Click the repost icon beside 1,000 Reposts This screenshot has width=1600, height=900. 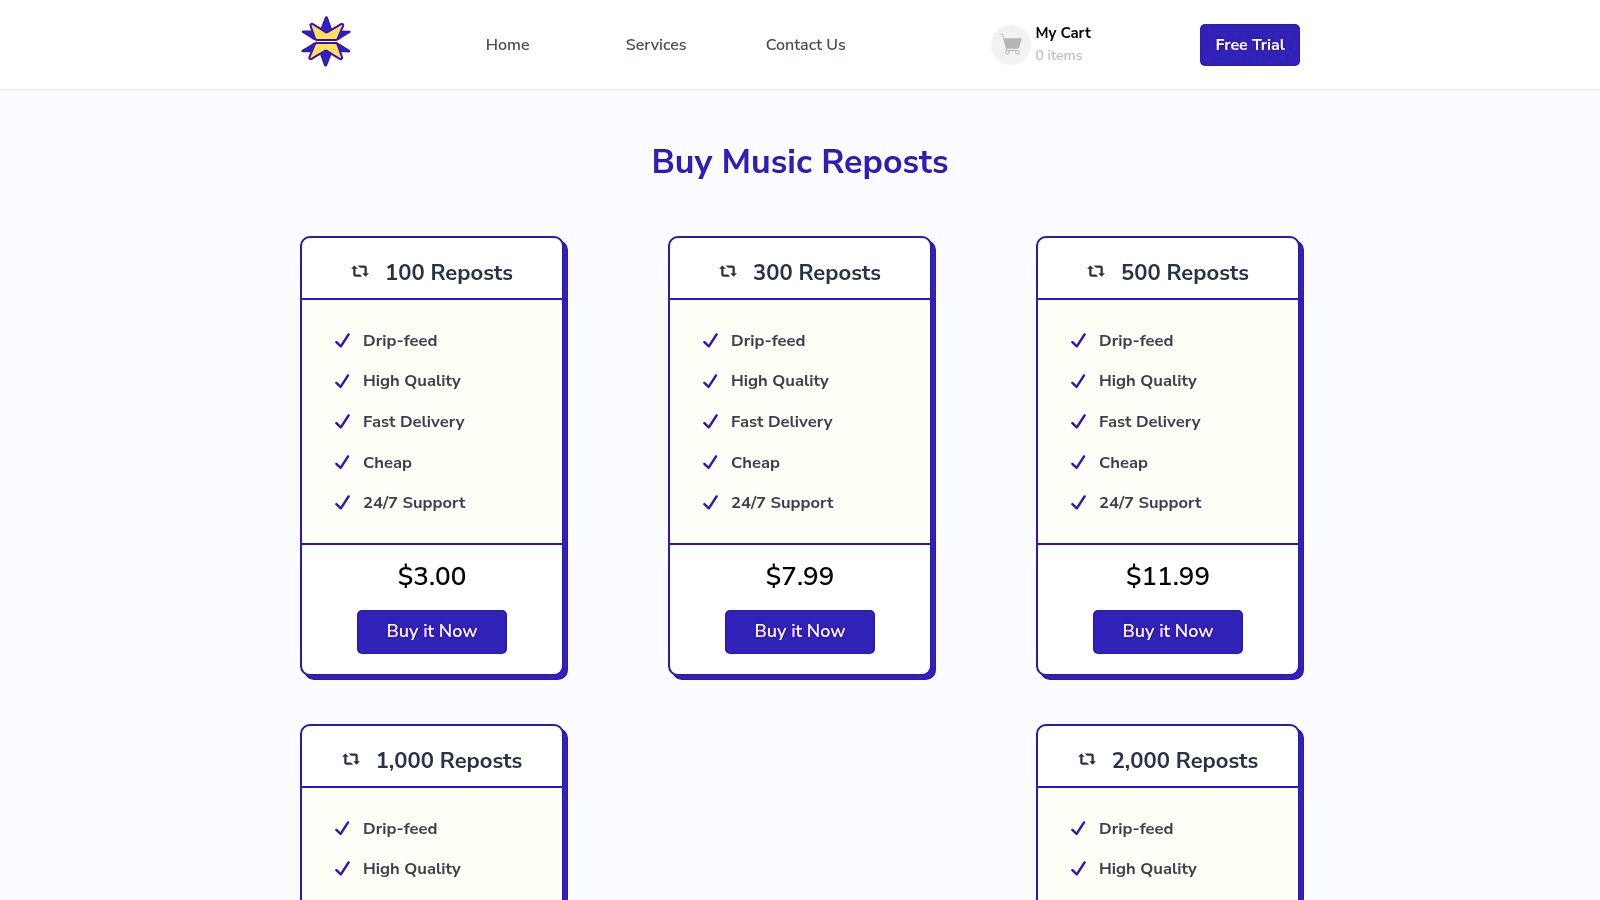point(351,760)
